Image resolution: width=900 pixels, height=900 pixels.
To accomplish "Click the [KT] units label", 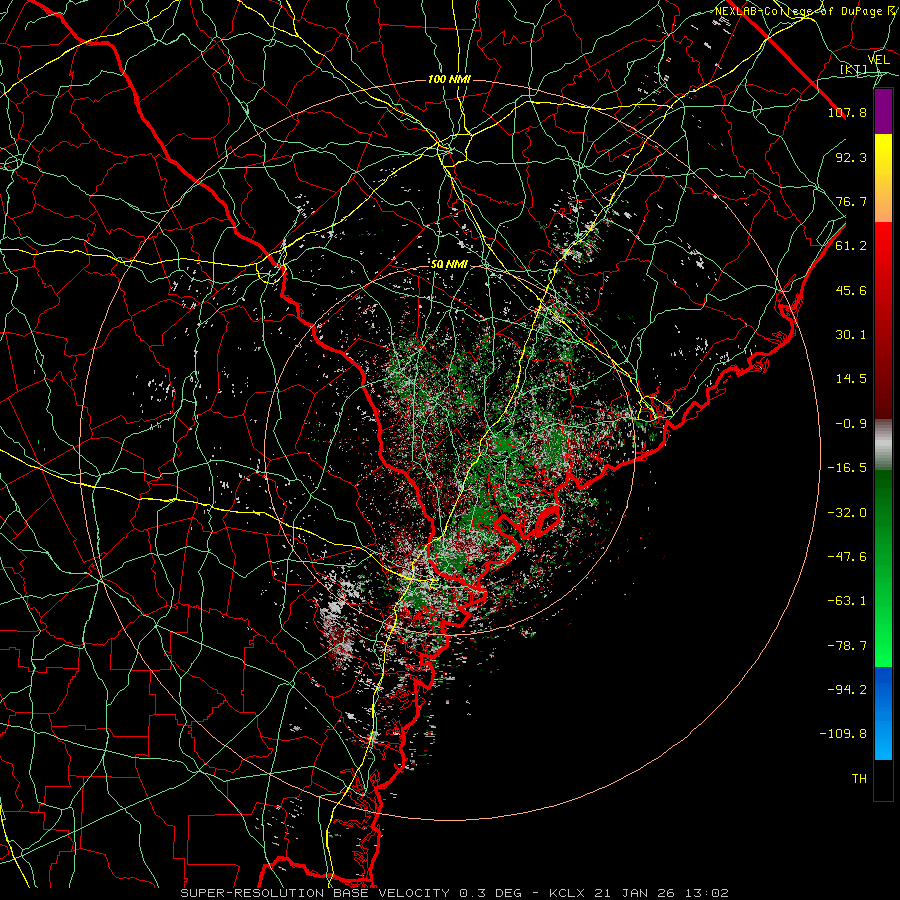I will coord(854,69).
